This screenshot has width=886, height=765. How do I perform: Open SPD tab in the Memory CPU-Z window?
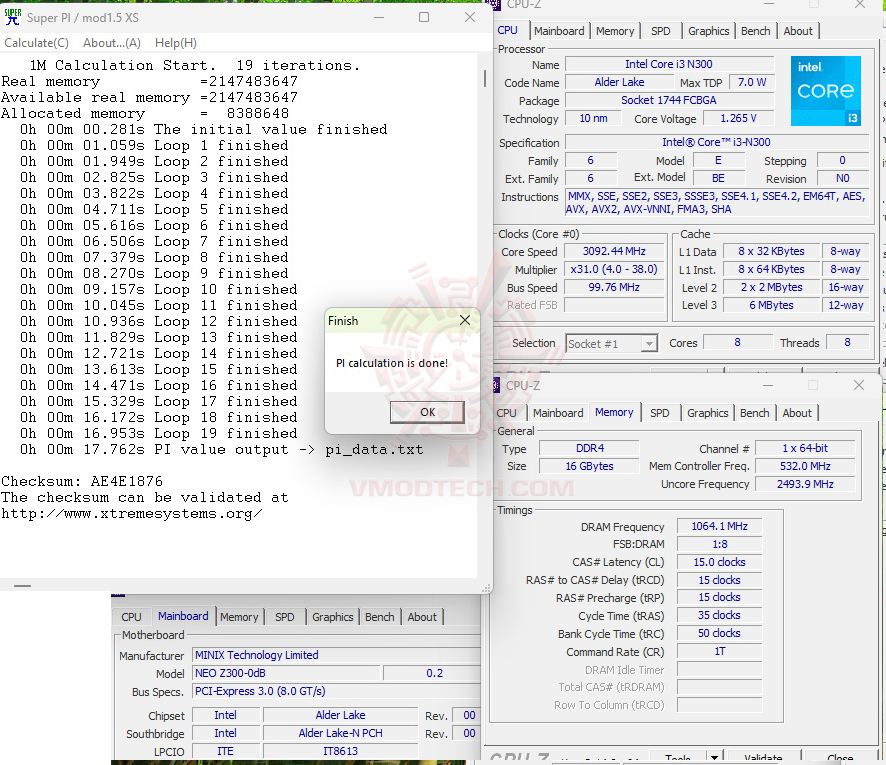[x=659, y=413]
